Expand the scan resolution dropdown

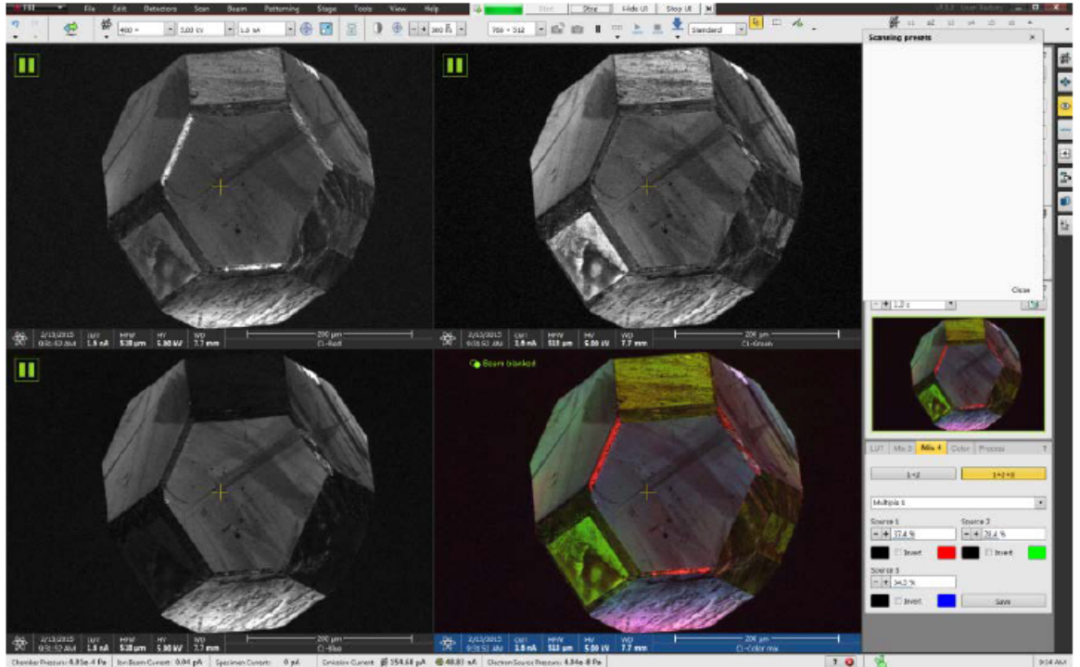point(541,29)
